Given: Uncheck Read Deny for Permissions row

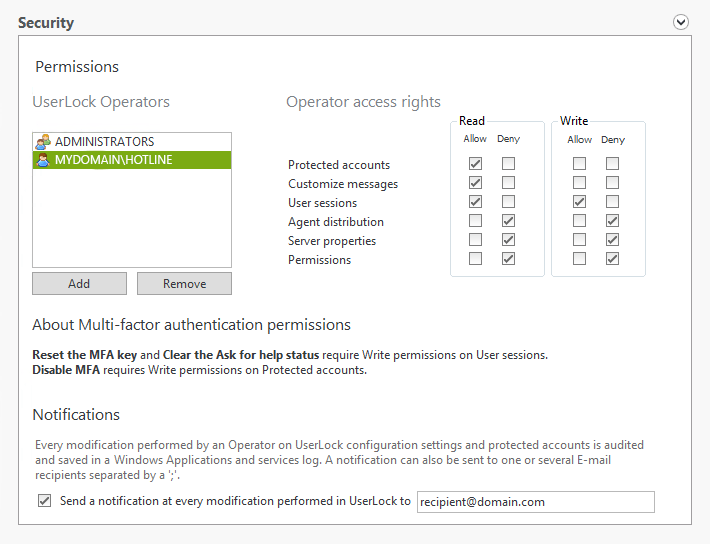Looking at the screenshot, I should 509,259.
